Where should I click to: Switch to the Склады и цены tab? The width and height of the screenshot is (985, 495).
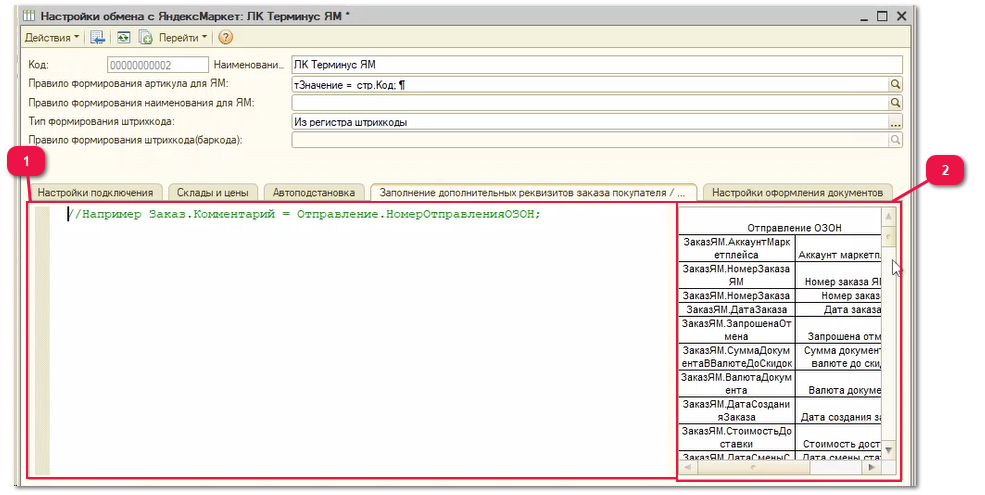click(212, 193)
